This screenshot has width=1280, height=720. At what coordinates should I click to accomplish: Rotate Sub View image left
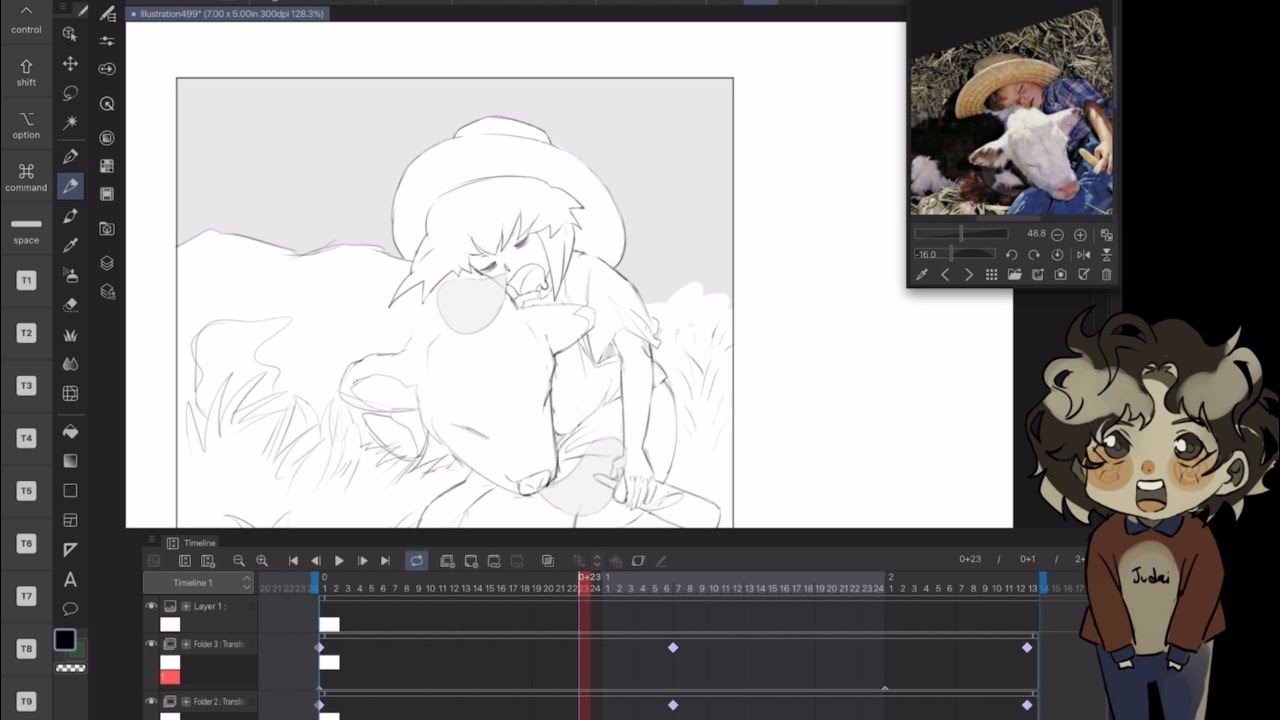[1011, 255]
